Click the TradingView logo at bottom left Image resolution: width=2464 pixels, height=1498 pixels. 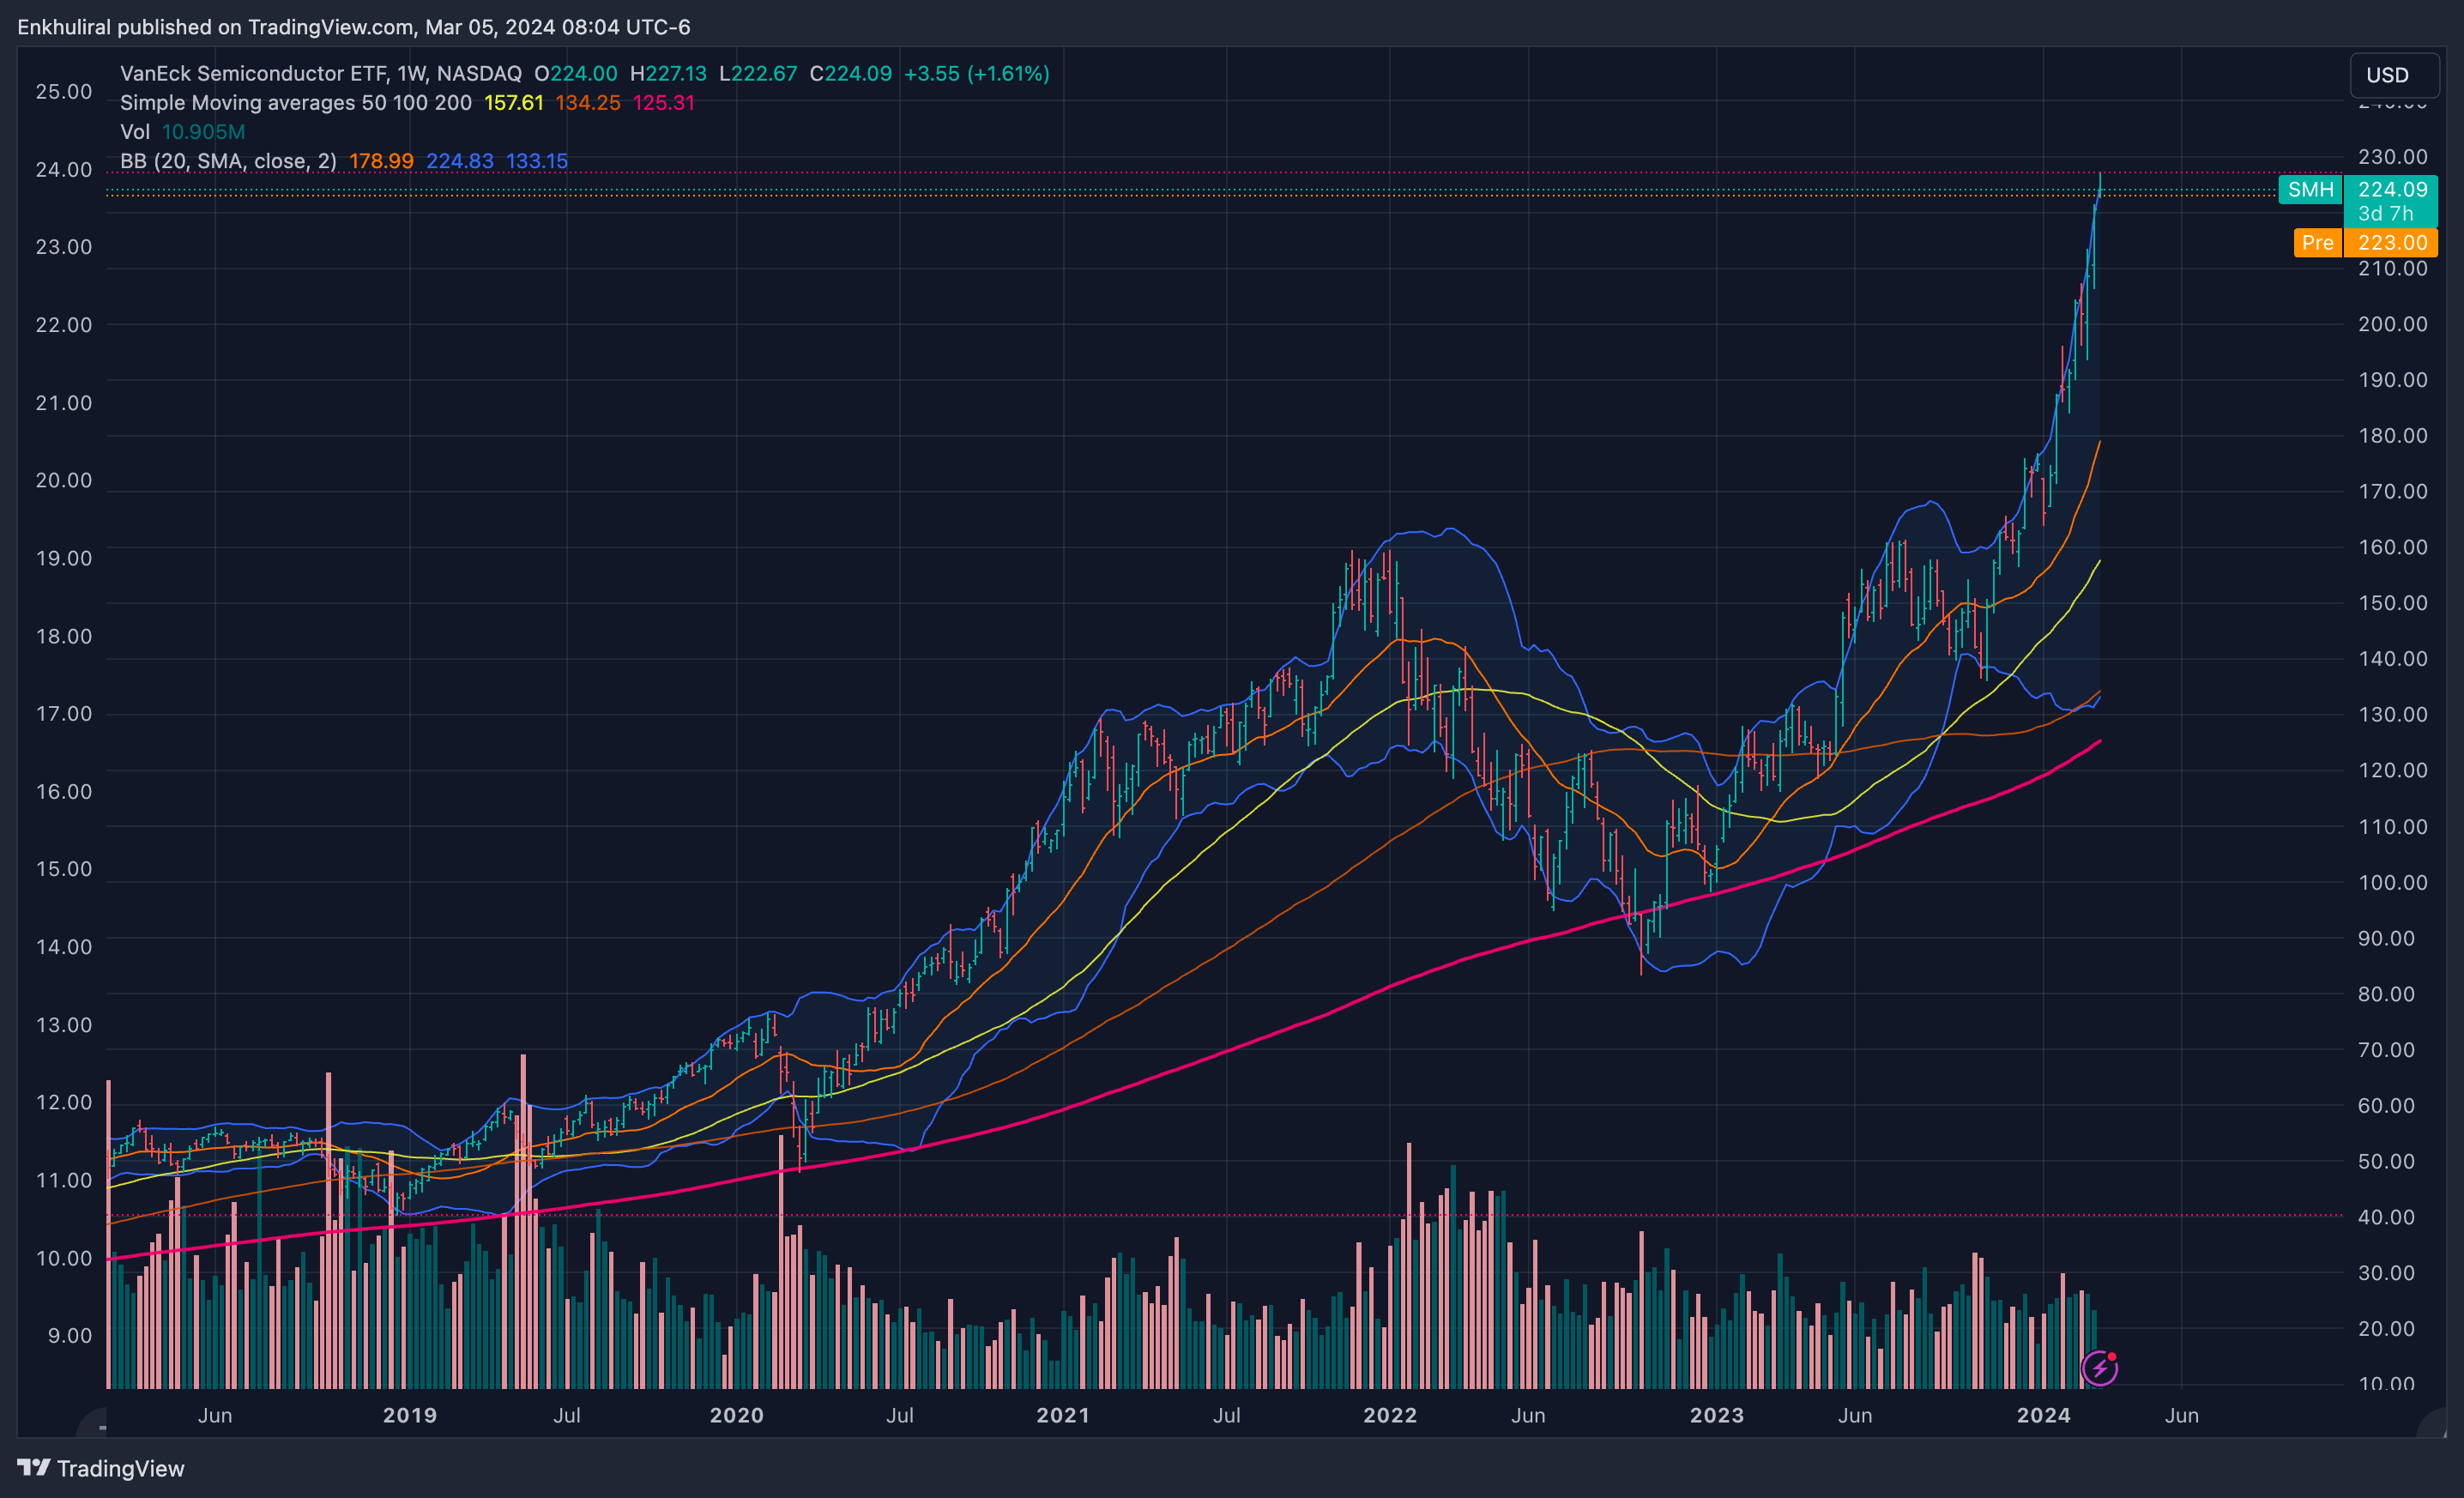coord(101,1468)
